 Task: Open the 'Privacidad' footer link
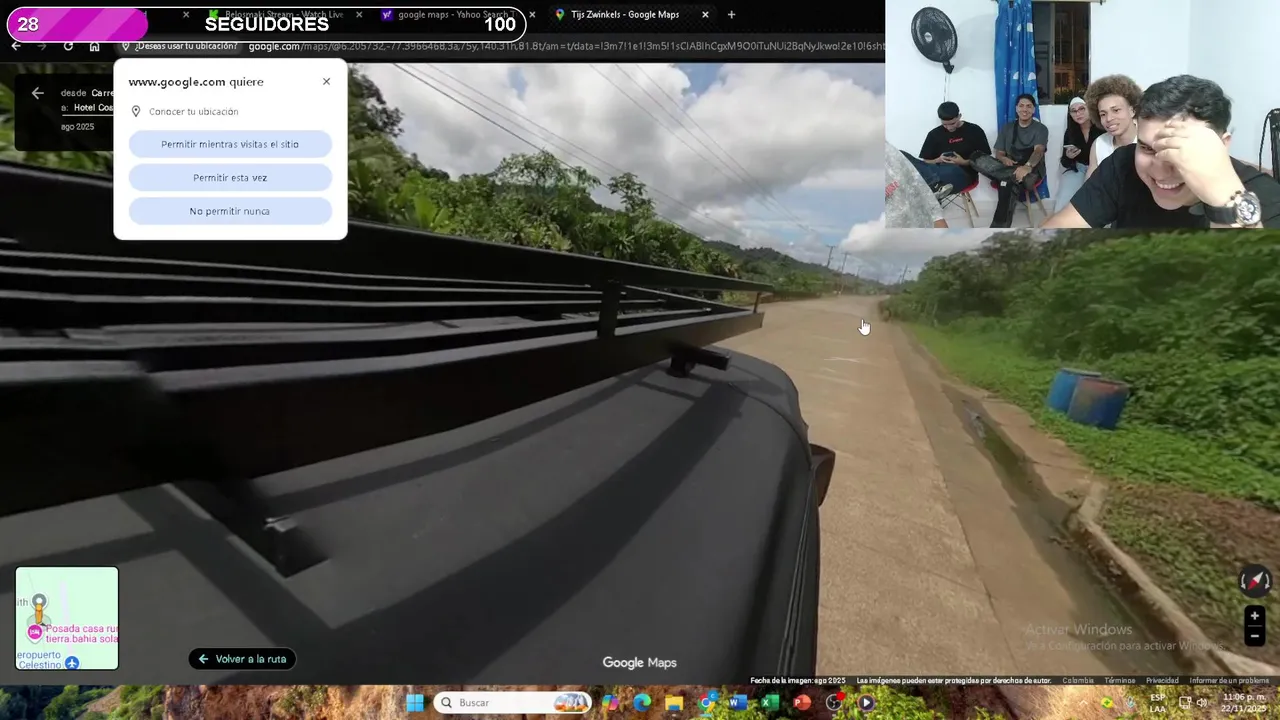pos(1162,681)
